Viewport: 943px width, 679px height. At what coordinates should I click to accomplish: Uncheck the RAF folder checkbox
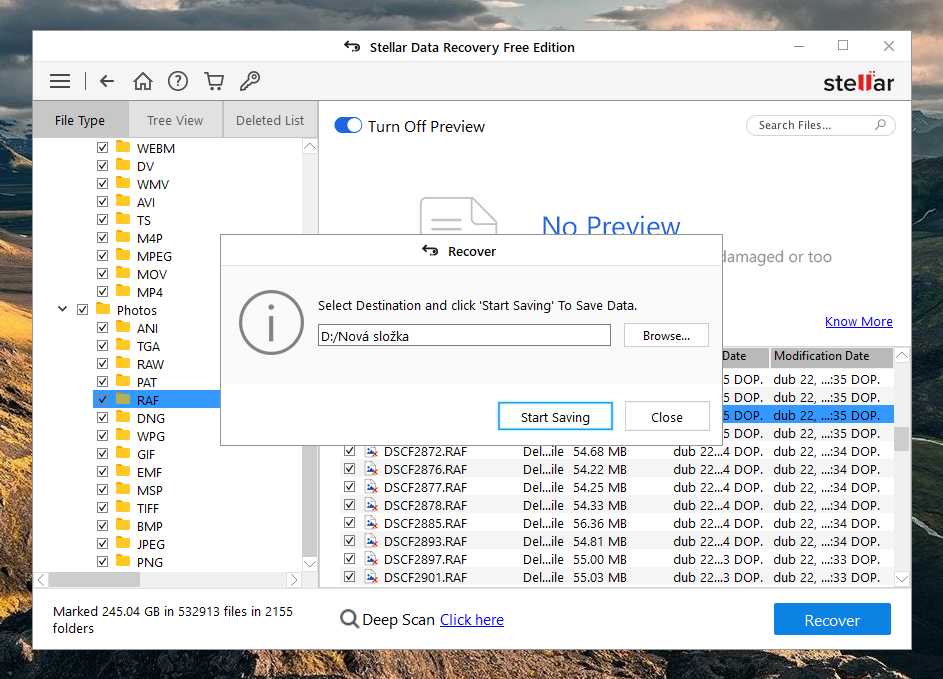[102, 399]
